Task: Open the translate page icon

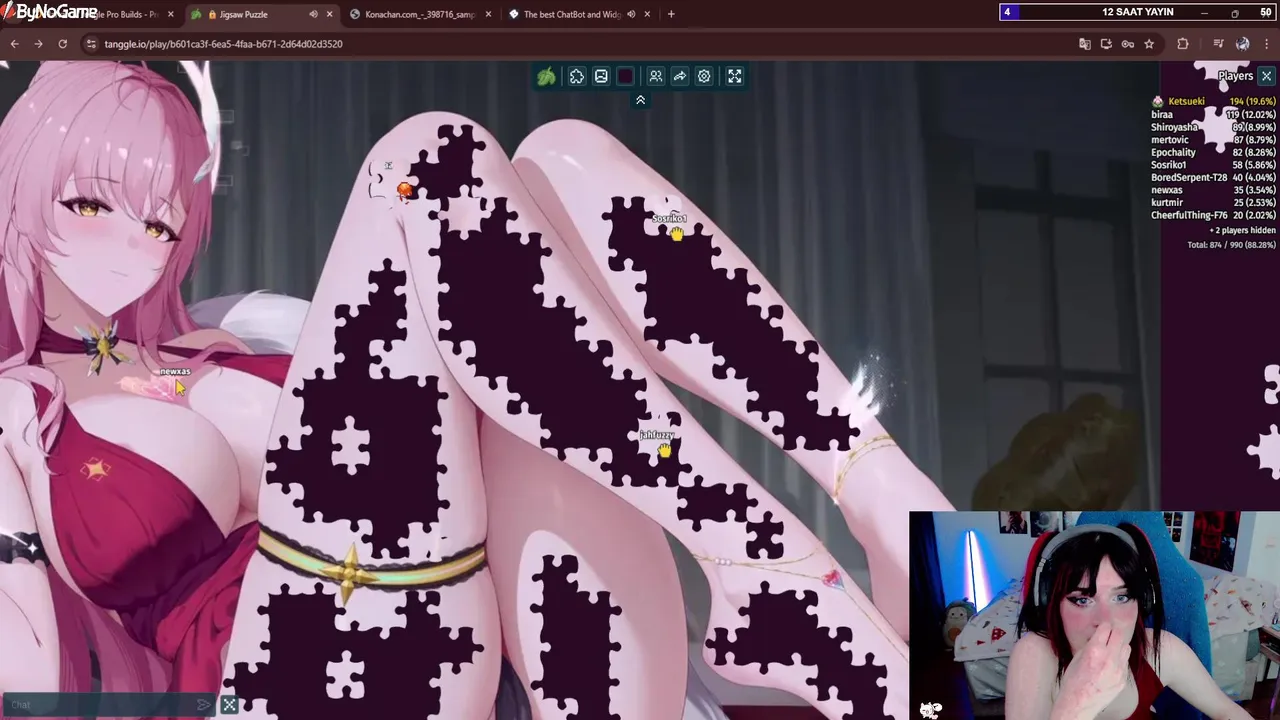Action: (x=1084, y=44)
